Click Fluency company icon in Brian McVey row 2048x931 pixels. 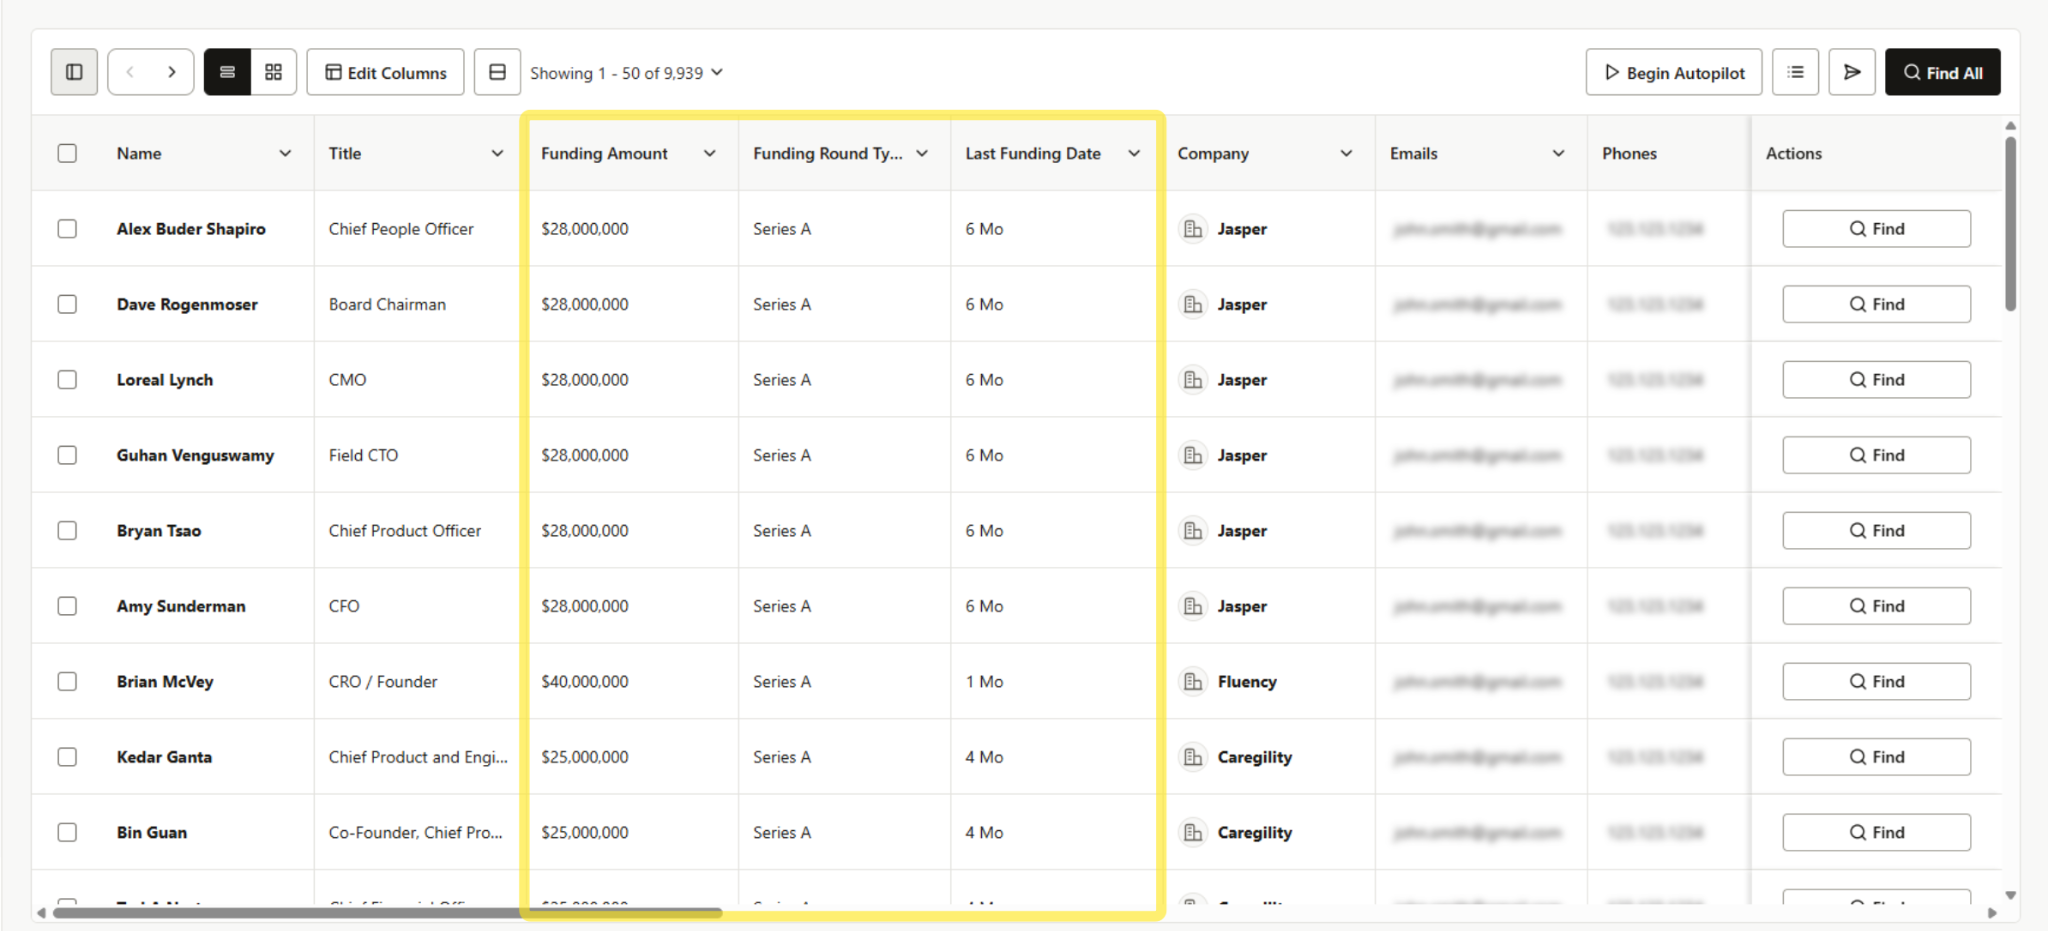tap(1193, 682)
